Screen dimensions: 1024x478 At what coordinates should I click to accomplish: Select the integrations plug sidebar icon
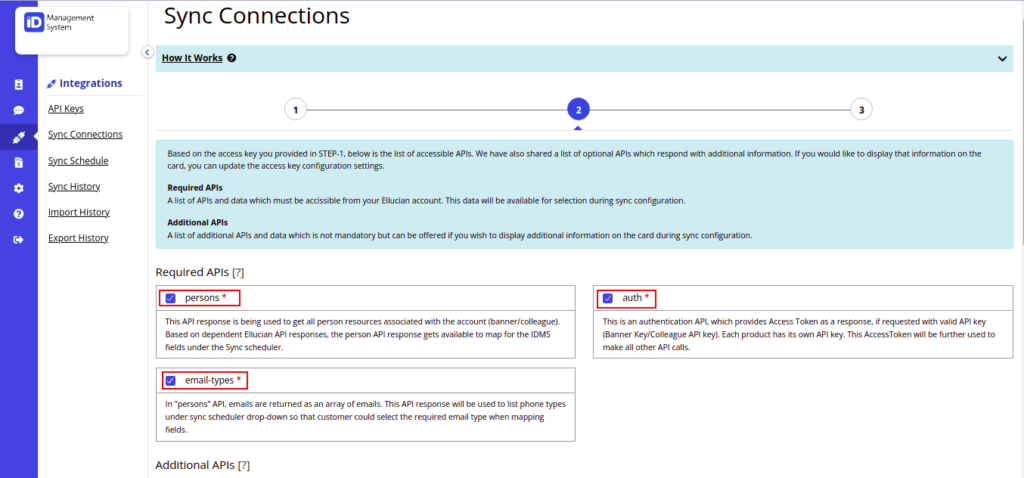(x=18, y=136)
